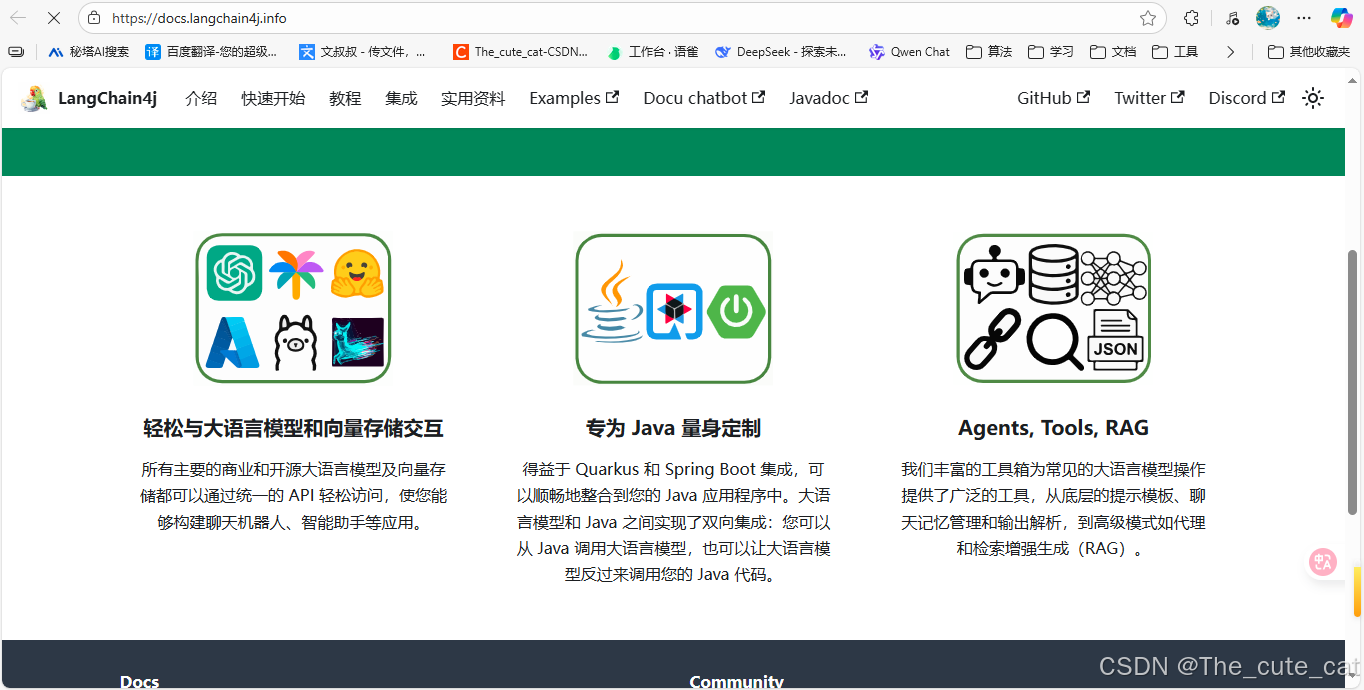Open Edge settings and more menu
This screenshot has width=1364, height=690.
pos(1304,18)
